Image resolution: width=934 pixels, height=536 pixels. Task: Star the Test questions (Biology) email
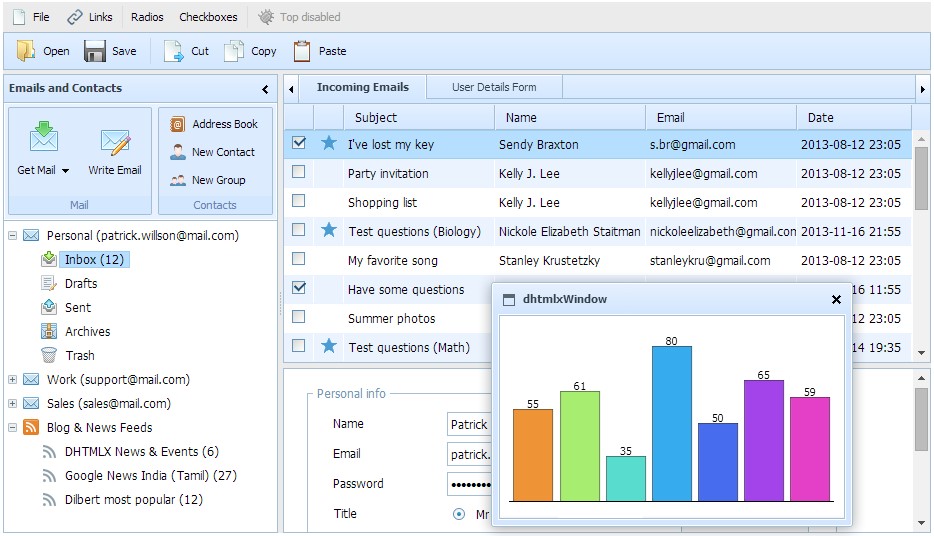[328, 231]
